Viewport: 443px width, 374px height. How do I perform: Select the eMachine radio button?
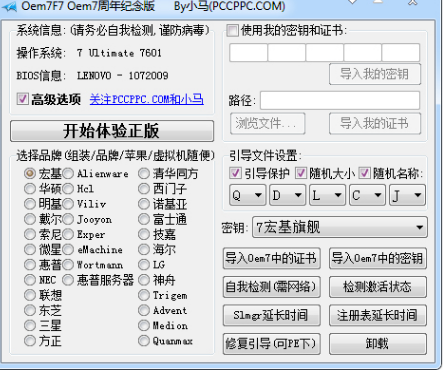click(68, 249)
